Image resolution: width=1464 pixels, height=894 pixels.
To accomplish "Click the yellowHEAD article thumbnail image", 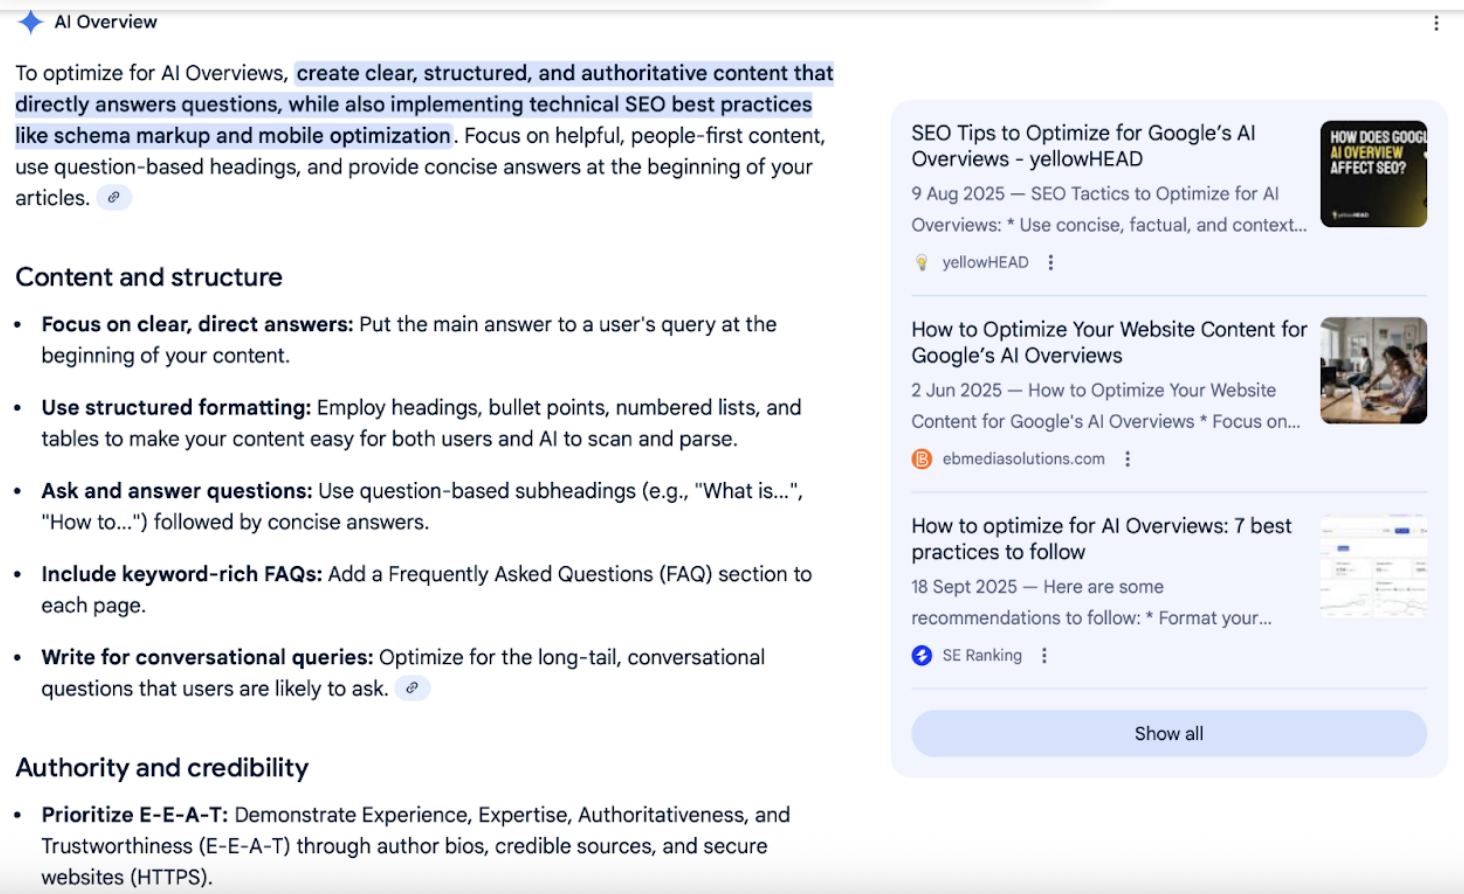I will click(x=1373, y=174).
